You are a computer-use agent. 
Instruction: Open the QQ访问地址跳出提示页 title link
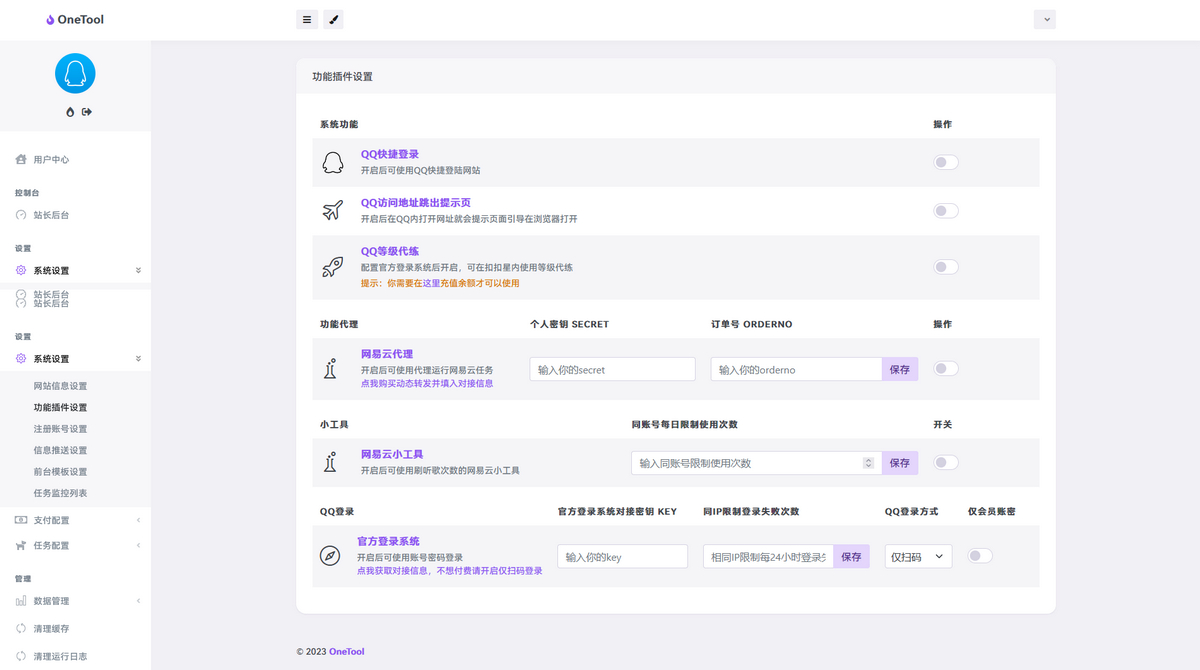[x=416, y=202]
